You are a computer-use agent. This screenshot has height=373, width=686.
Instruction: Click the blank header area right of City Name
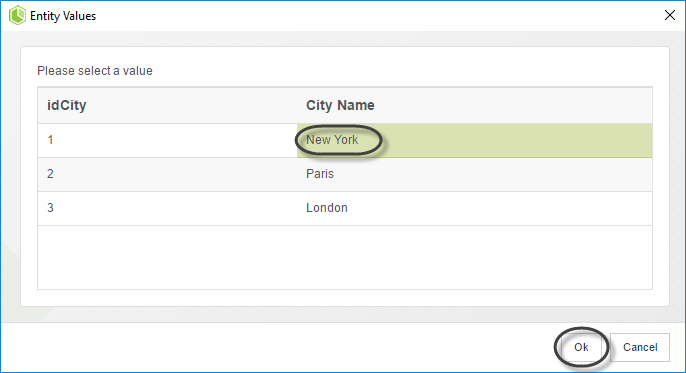pos(512,105)
